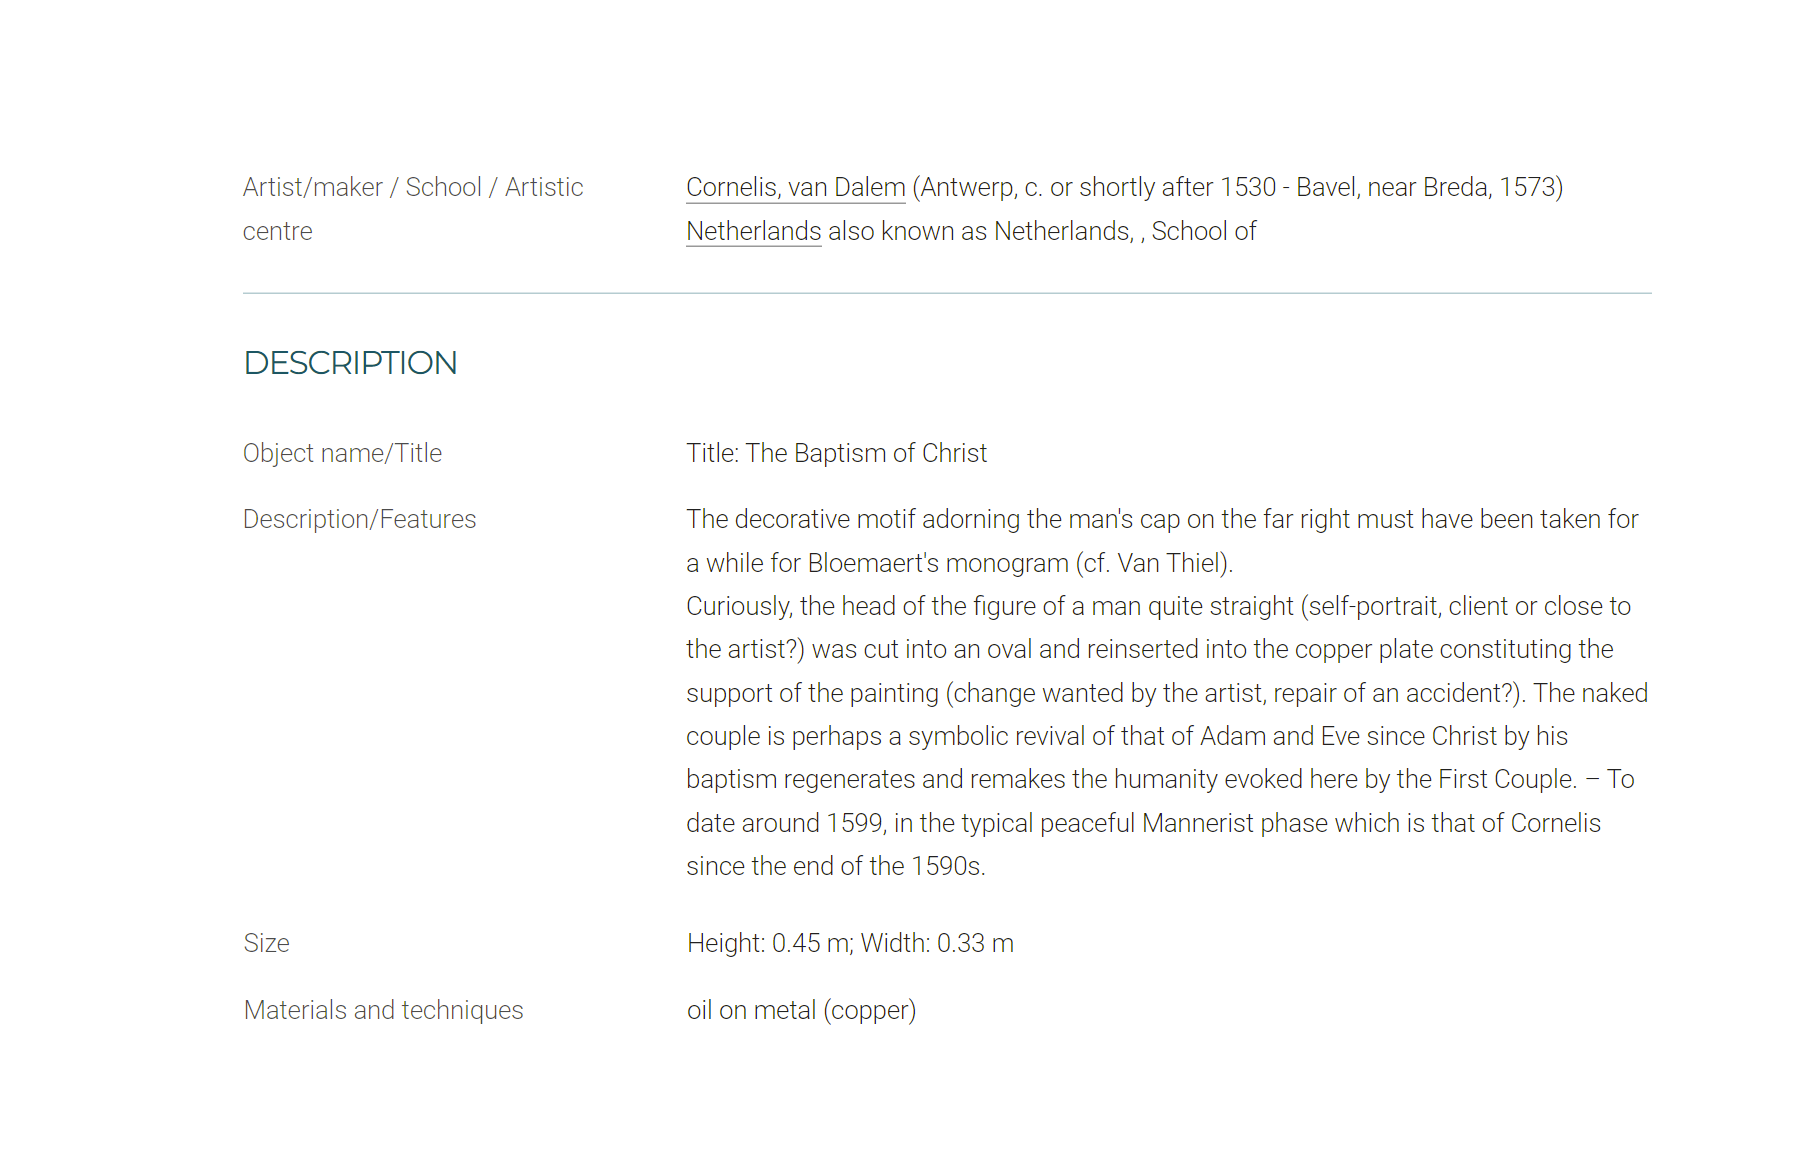Click the final line 'since the end of the 1590s'
This screenshot has width=1814, height=1167.
835,866
